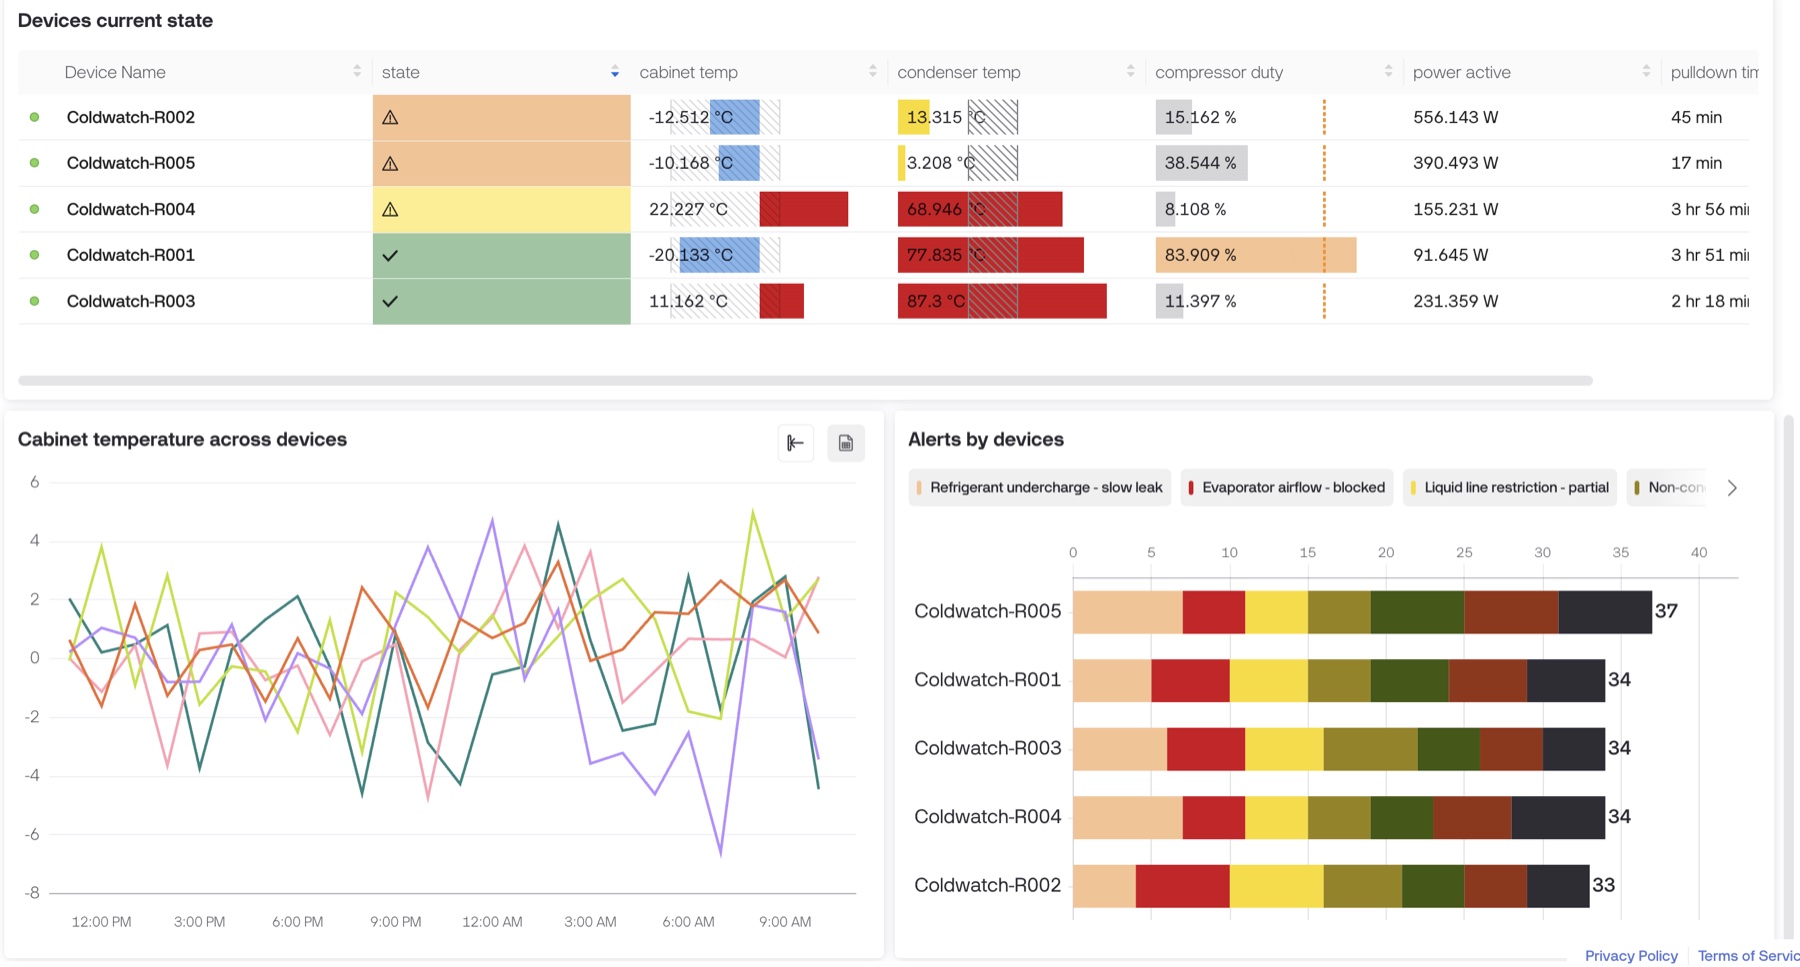Sort by power active column arrows
The image size is (1800, 967).
(x=1646, y=72)
